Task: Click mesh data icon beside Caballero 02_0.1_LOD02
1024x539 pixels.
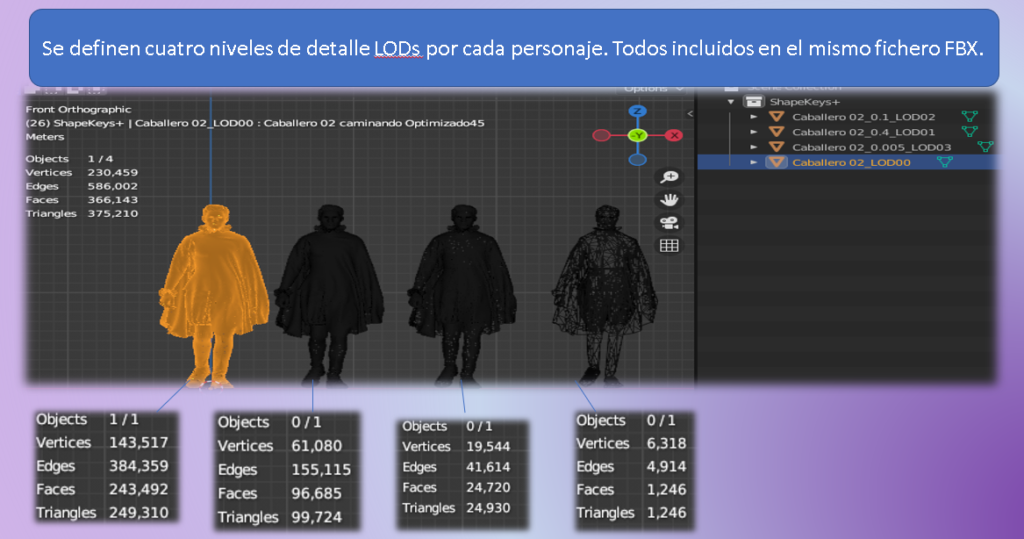Action: click(967, 117)
